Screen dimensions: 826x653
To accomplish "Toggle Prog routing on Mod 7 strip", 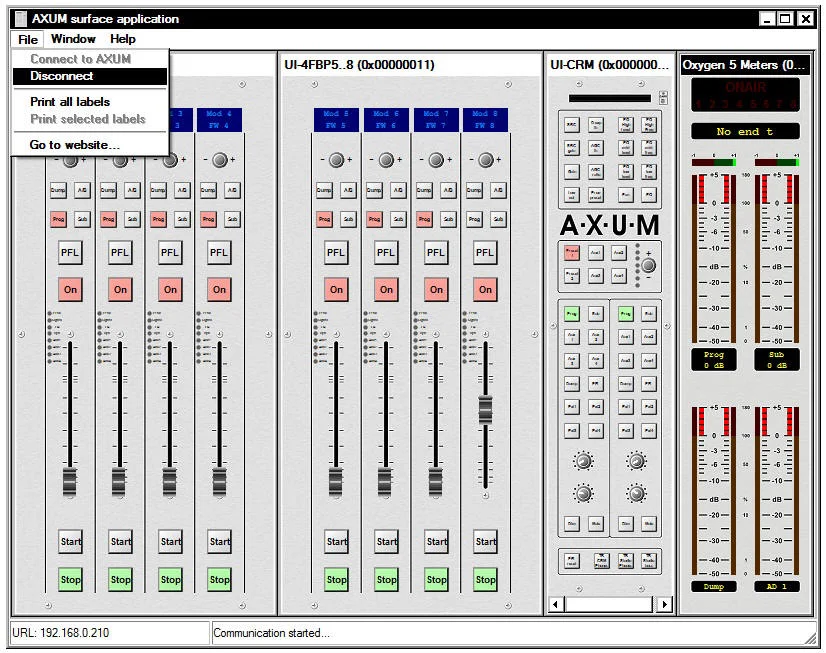I will [424, 219].
